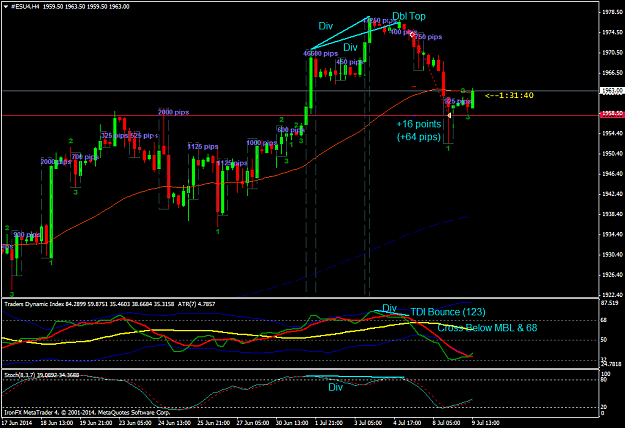Select the '1000 pips' label
The height and width of the screenshot is (428, 625).
tap(261, 143)
